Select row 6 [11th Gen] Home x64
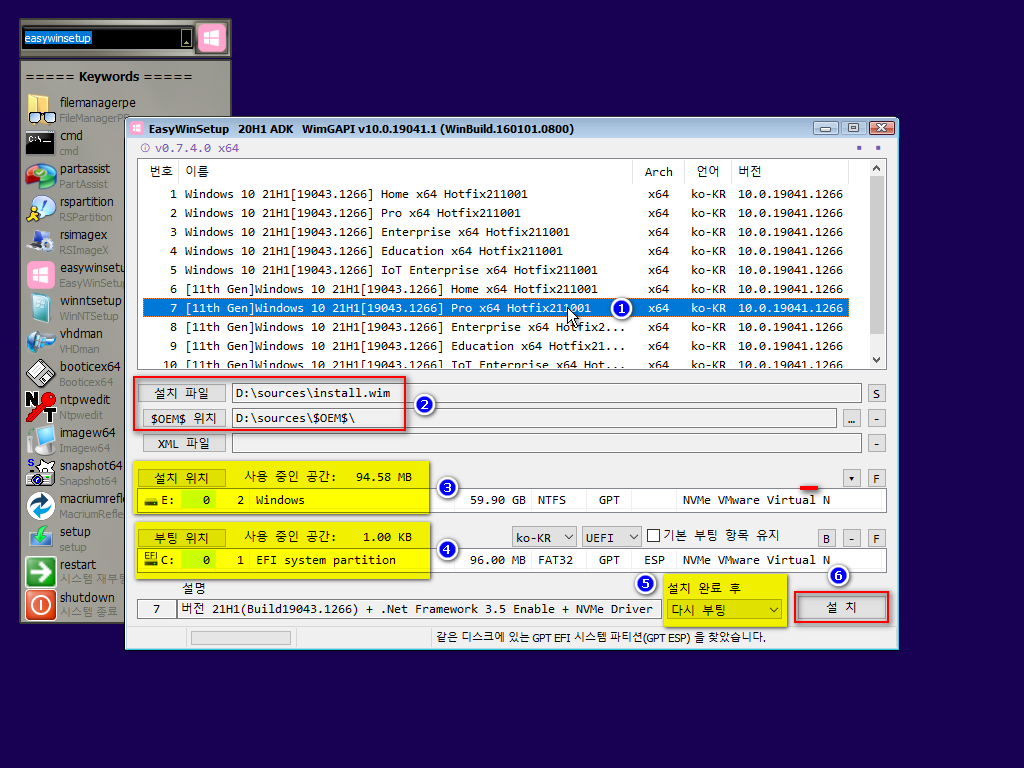The width and height of the screenshot is (1024, 768). (x=496, y=289)
